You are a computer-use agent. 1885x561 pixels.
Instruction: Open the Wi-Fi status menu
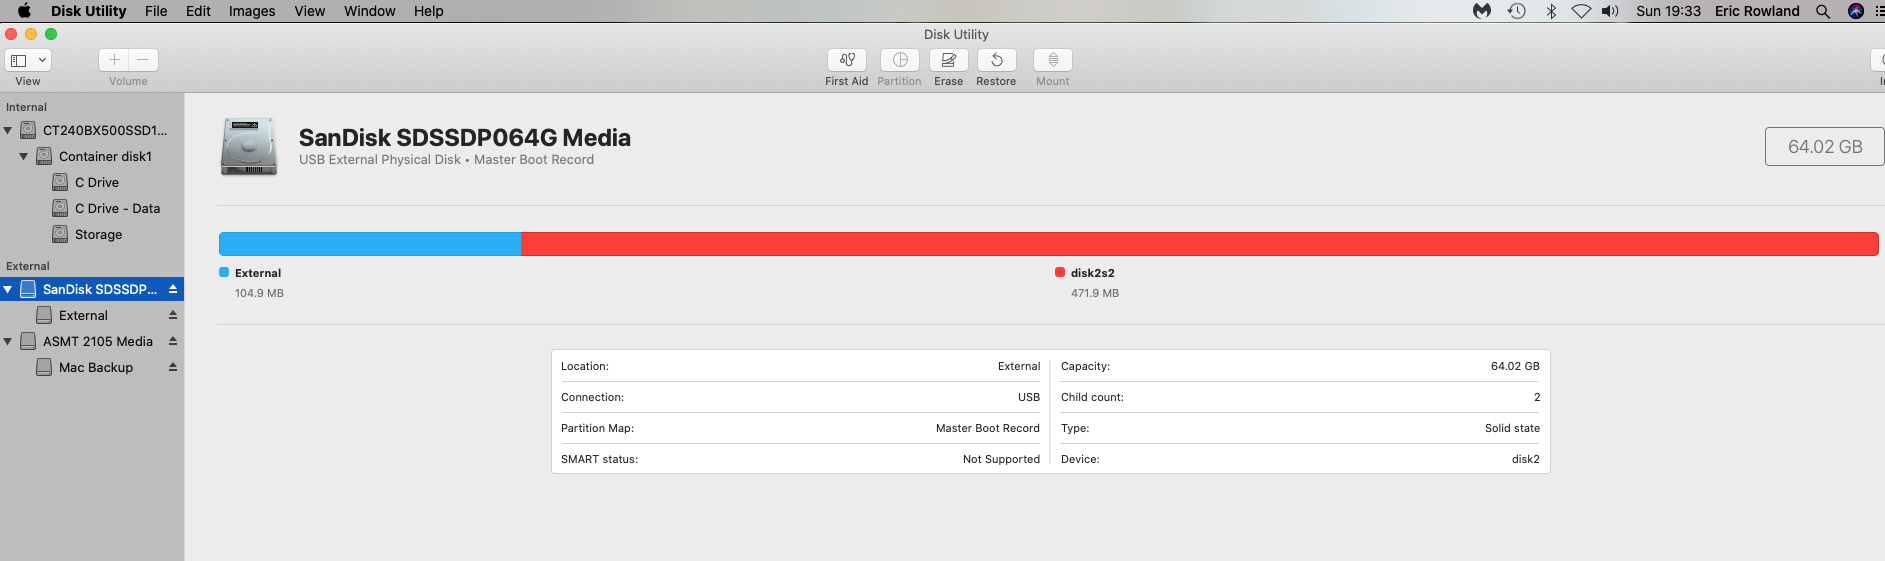pos(1581,11)
